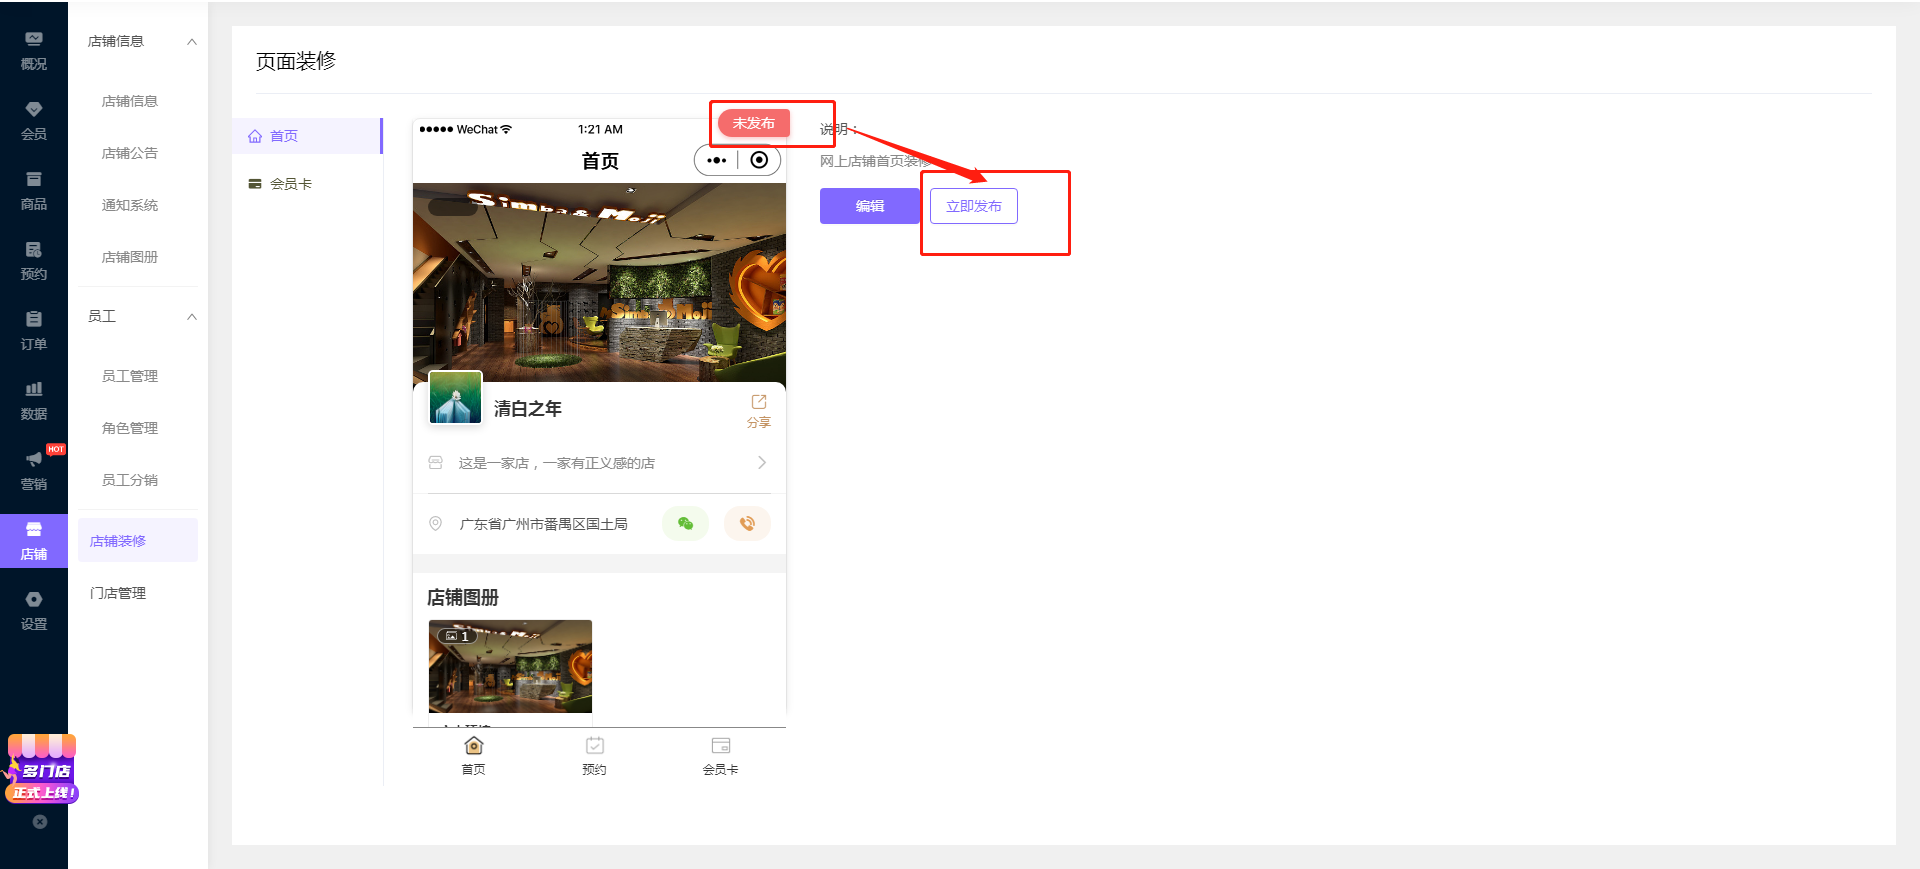Click the 分享 share icon
The height and width of the screenshot is (869, 1920).
[759, 410]
